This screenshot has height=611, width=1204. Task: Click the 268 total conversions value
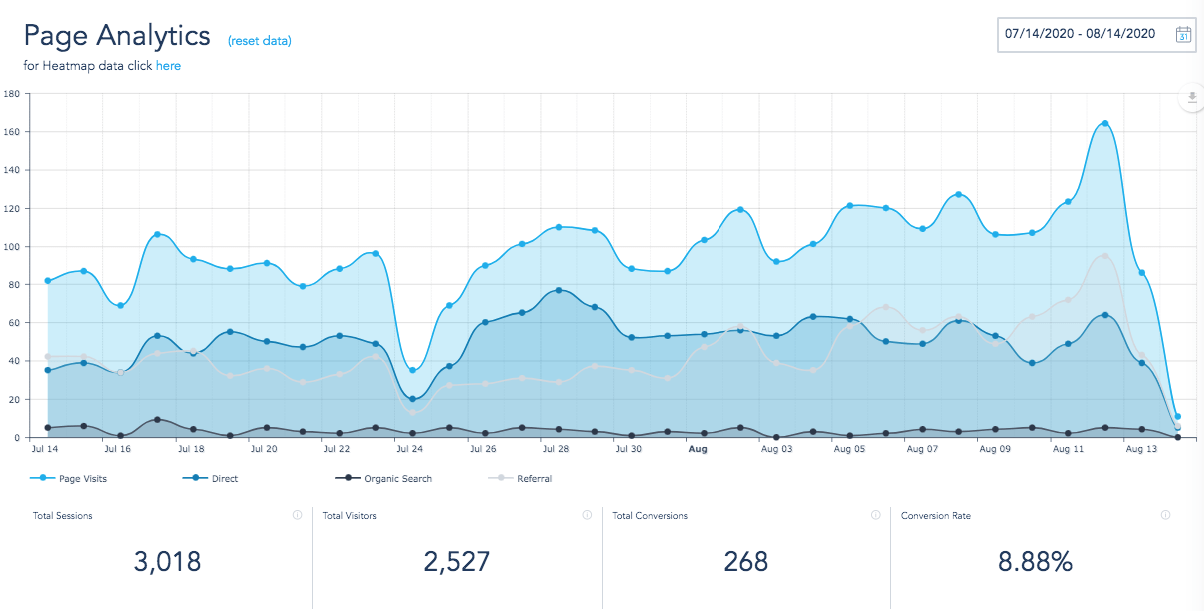pyautogui.click(x=747, y=561)
